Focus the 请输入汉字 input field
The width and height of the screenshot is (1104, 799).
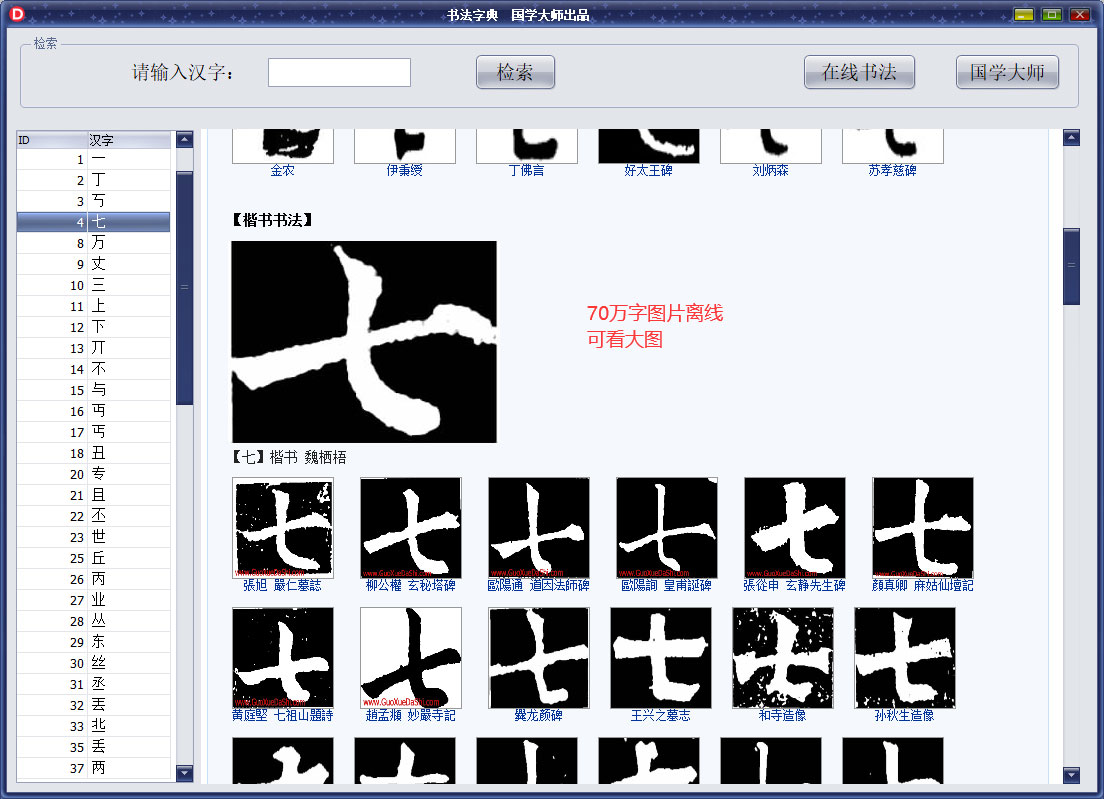(339, 73)
